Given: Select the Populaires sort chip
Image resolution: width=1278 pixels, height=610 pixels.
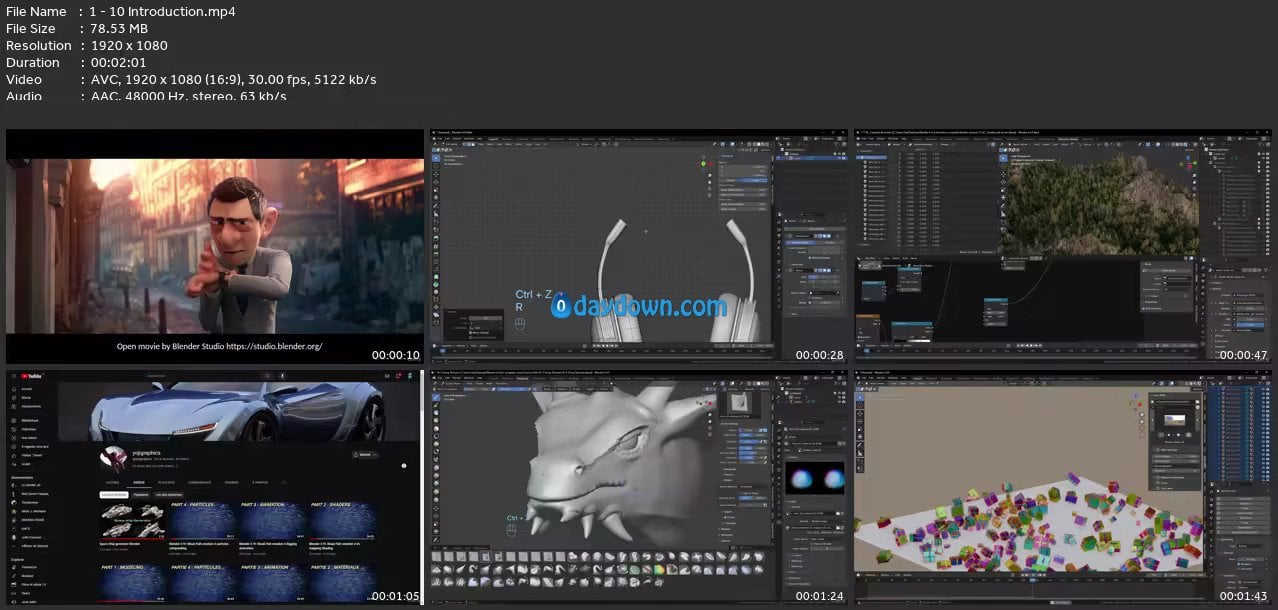Looking at the screenshot, I should [x=141, y=495].
